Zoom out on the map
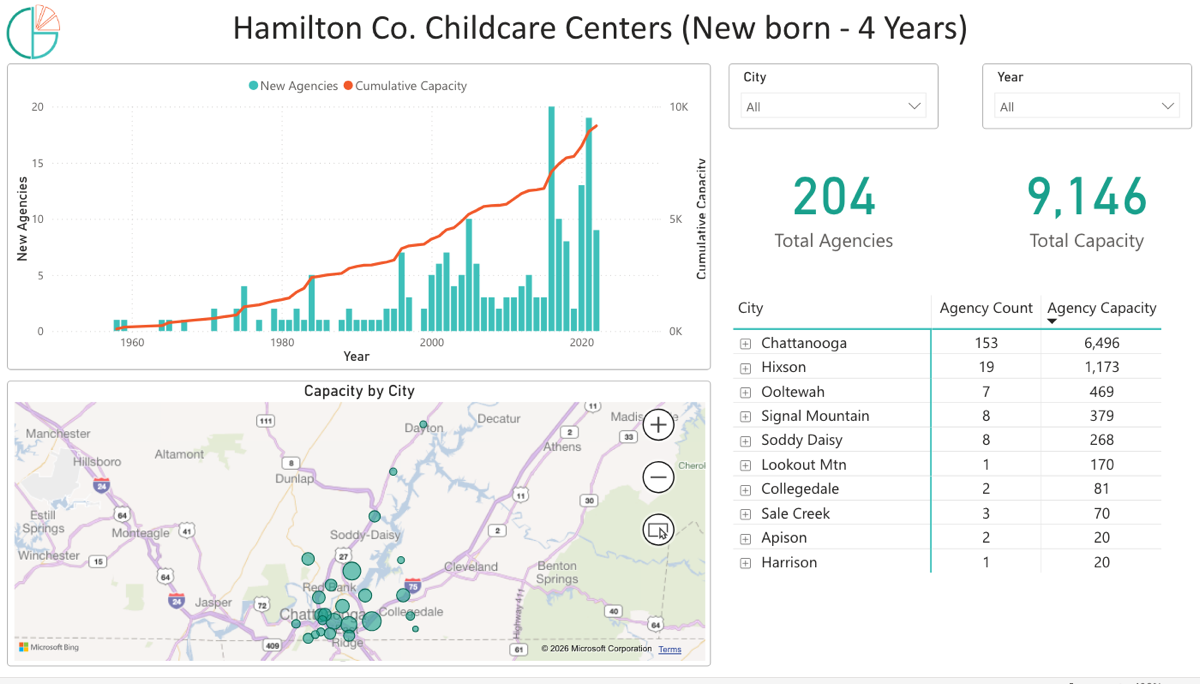The height and width of the screenshot is (684, 1200). (x=658, y=477)
